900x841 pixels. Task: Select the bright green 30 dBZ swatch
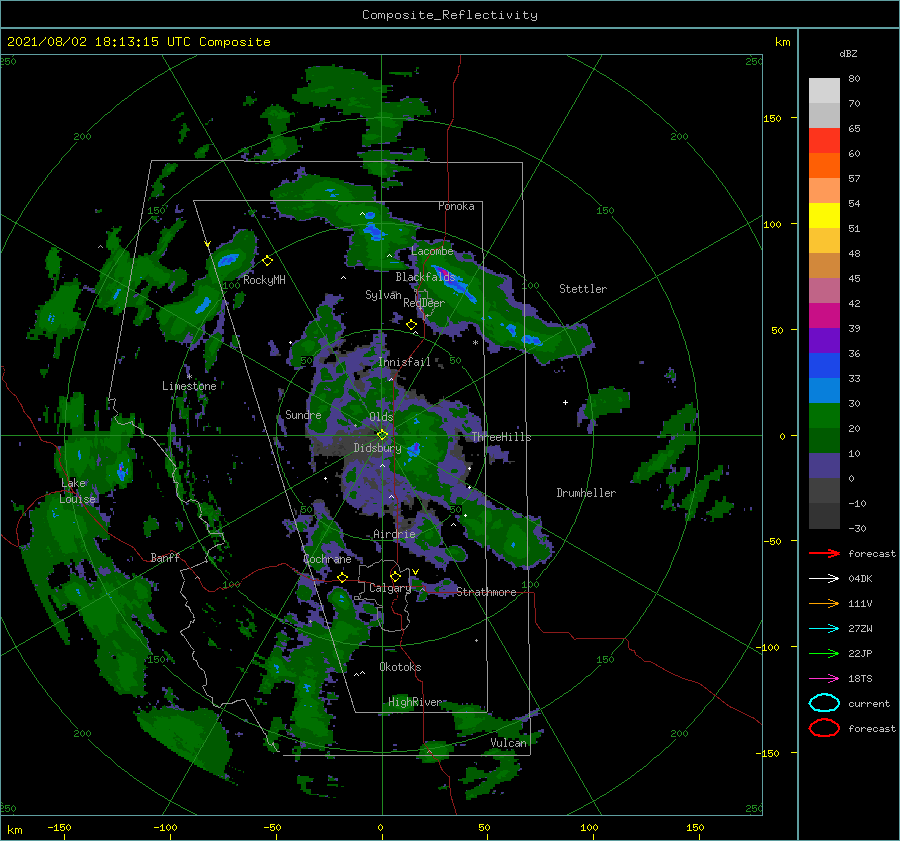point(824,415)
